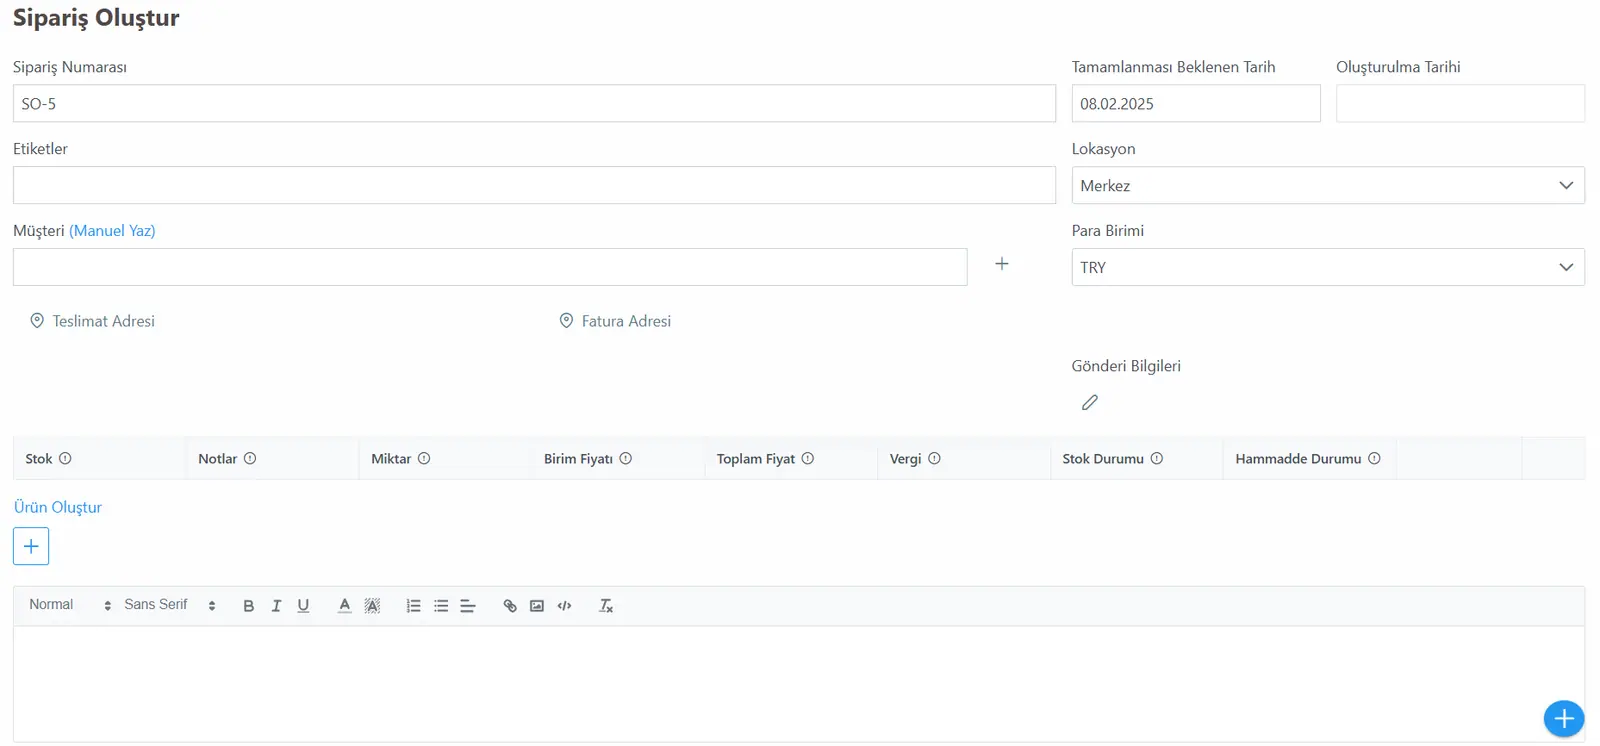
Task: Click the info icon beside Notlar column
Action: pyautogui.click(x=250, y=459)
